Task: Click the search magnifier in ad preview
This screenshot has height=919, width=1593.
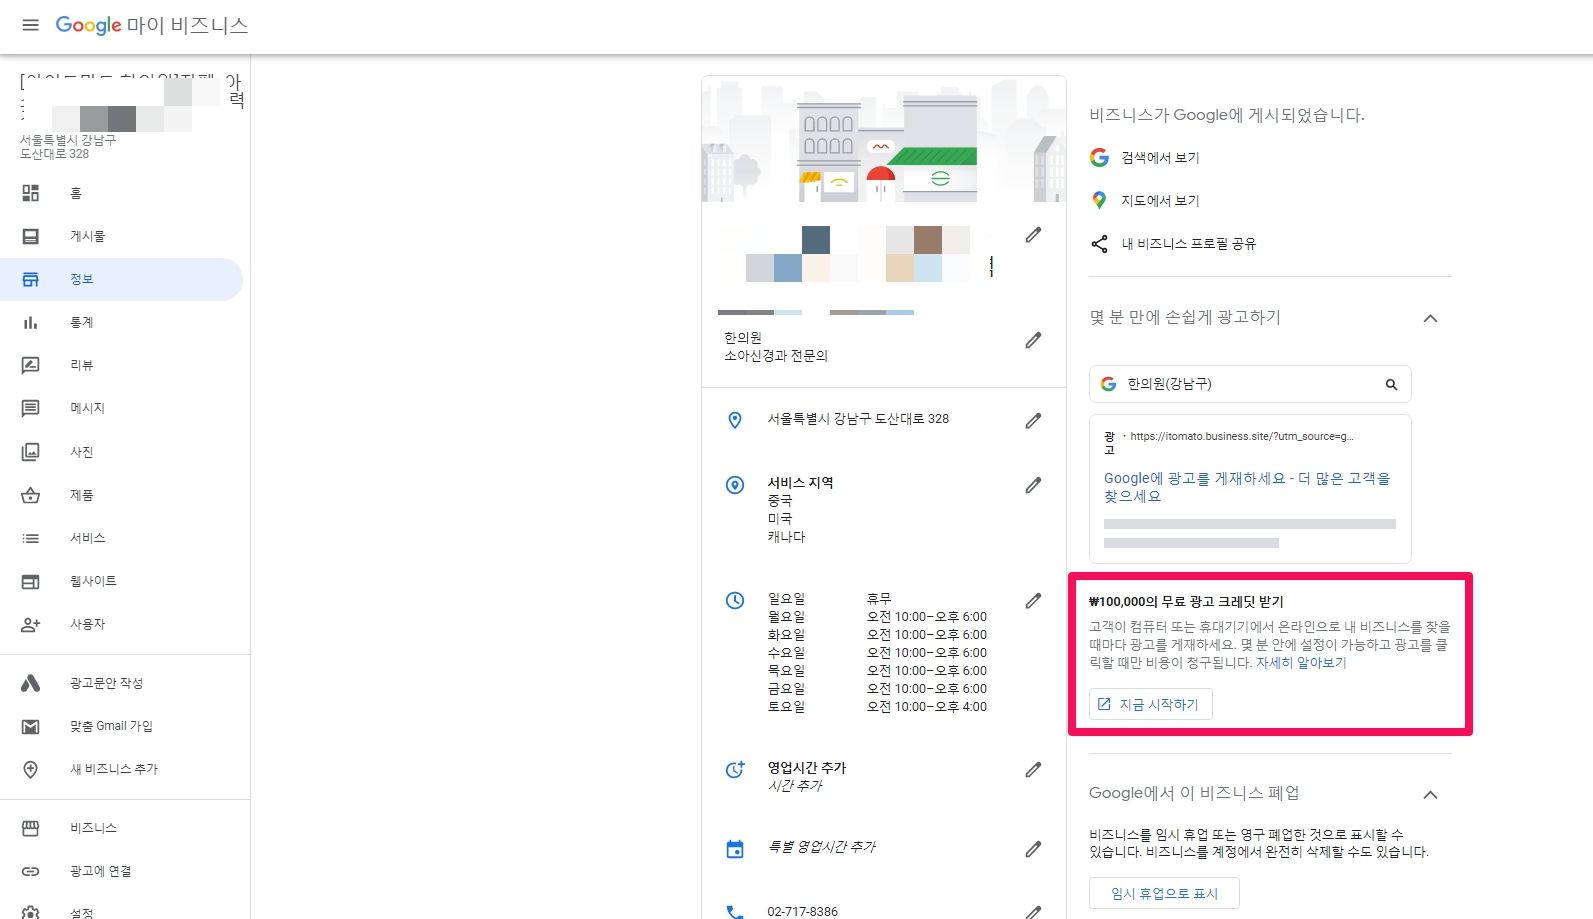Action: pyautogui.click(x=1391, y=385)
